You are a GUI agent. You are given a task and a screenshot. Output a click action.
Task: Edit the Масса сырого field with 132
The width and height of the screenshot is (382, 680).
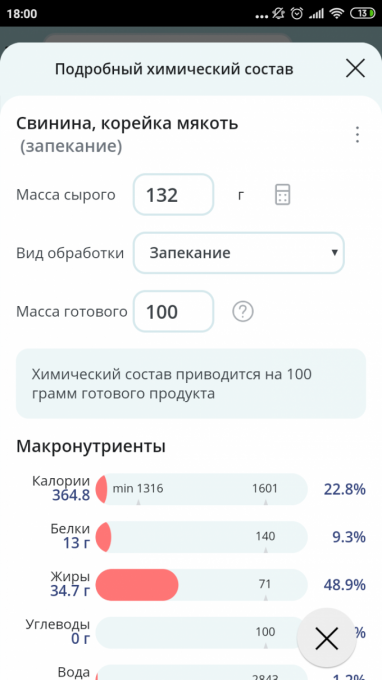pos(173,194)
